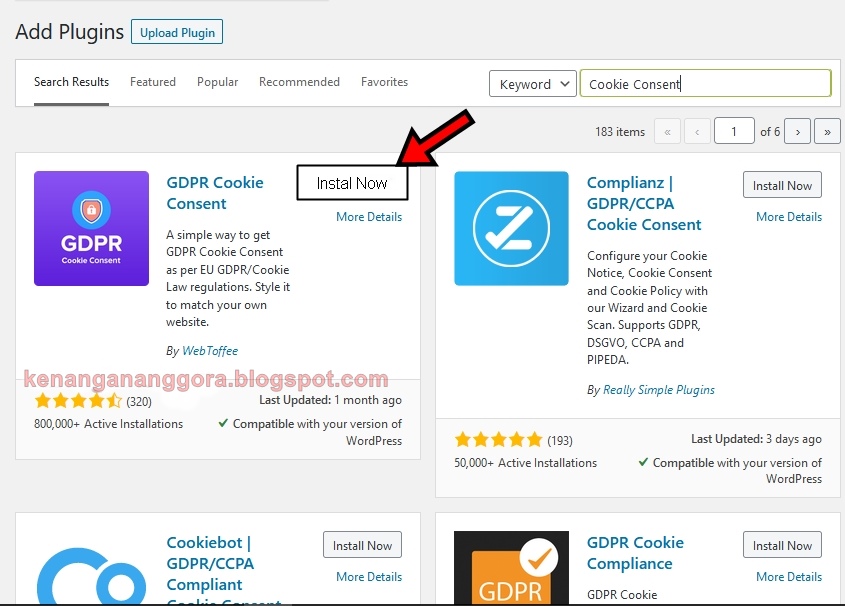
Task: Click the (320) ratings count
Action: click(139, 401)
